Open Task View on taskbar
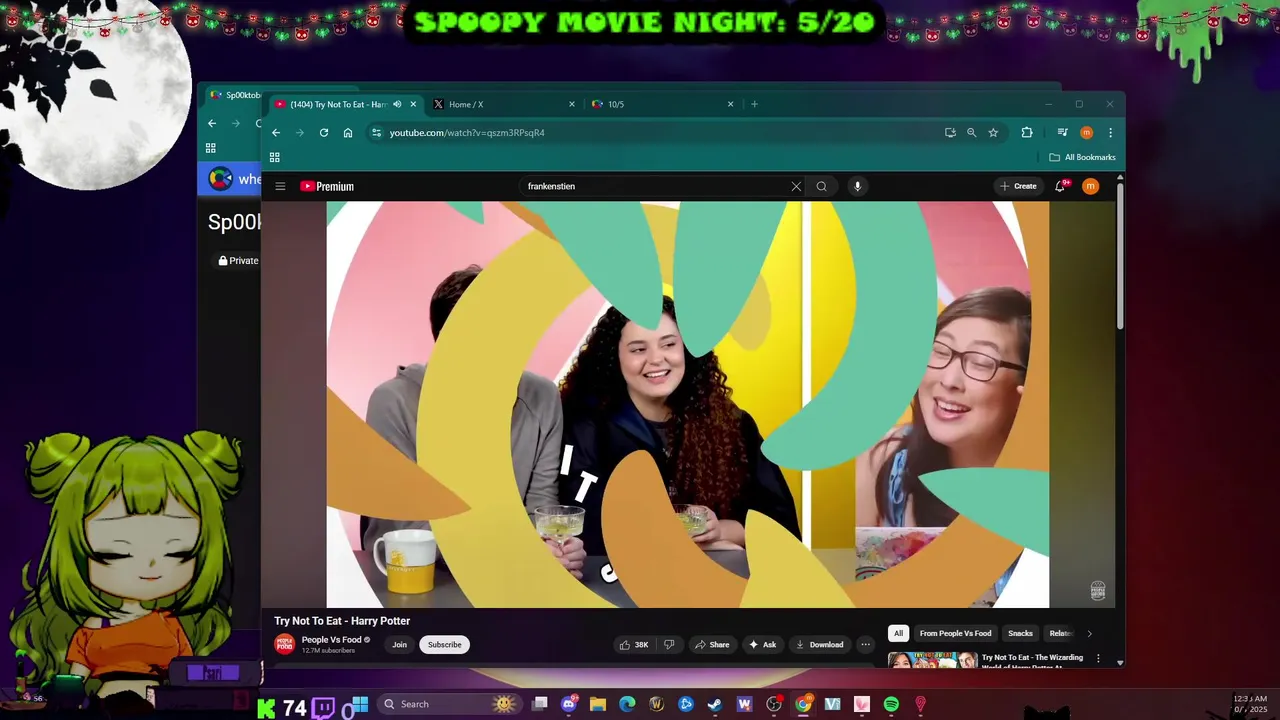The image size is (1280, 720). click(540, 704)
